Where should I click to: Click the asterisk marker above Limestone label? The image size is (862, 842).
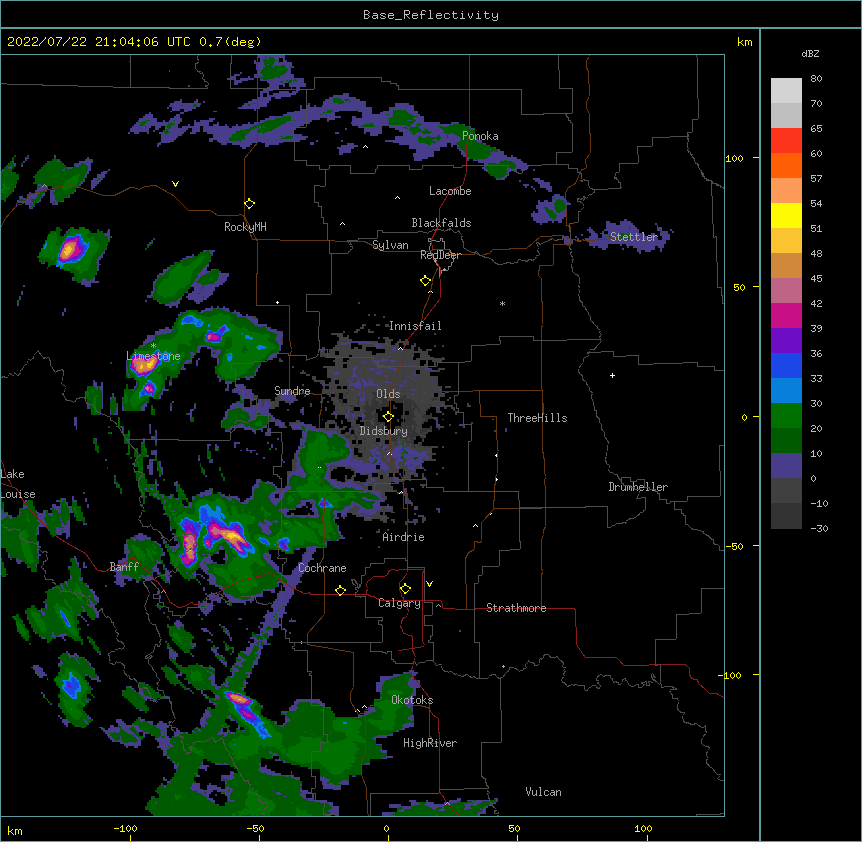[x=153, y=346]
